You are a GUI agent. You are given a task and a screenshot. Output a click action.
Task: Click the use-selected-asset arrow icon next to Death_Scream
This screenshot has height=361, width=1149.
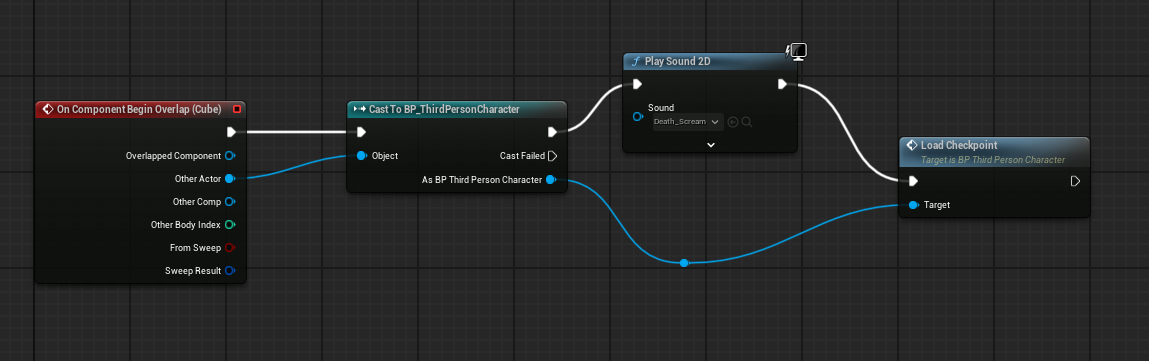click(734, 122)
